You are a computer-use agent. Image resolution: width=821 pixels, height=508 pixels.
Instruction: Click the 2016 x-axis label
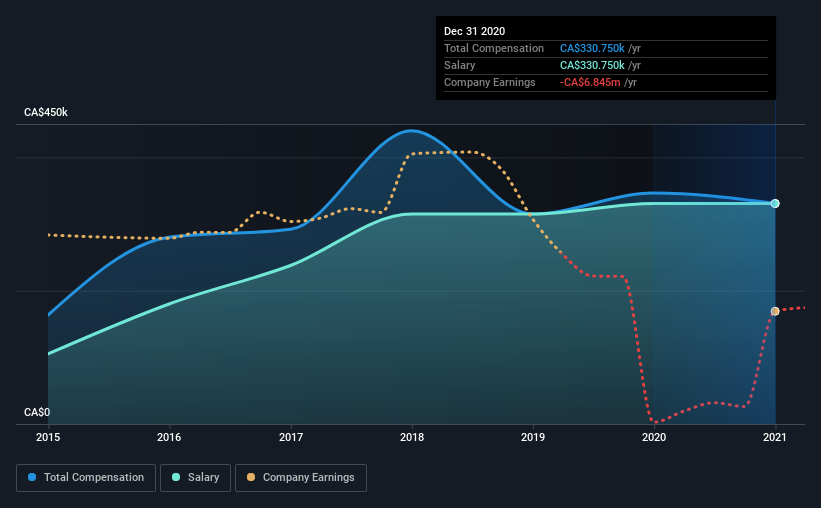169,437
